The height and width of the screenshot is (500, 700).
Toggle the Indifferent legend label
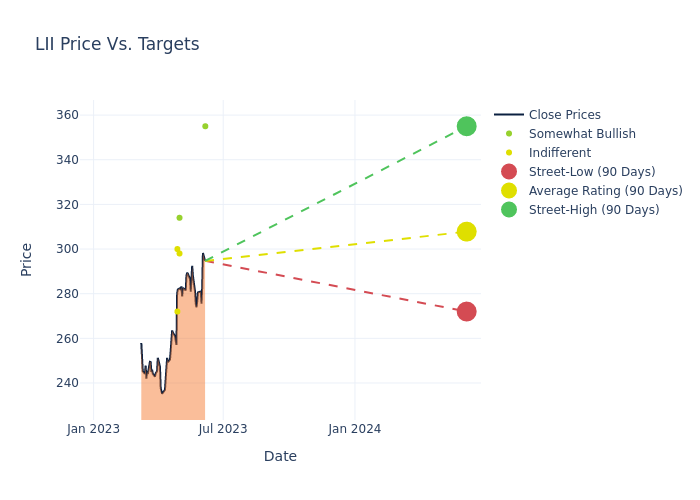pos(559,153)
